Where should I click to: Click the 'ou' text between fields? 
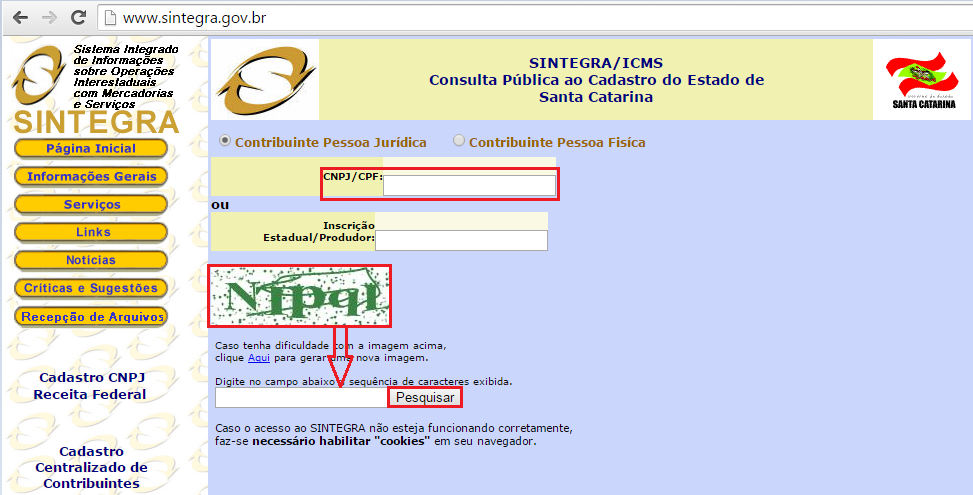(x=220, y=205)
